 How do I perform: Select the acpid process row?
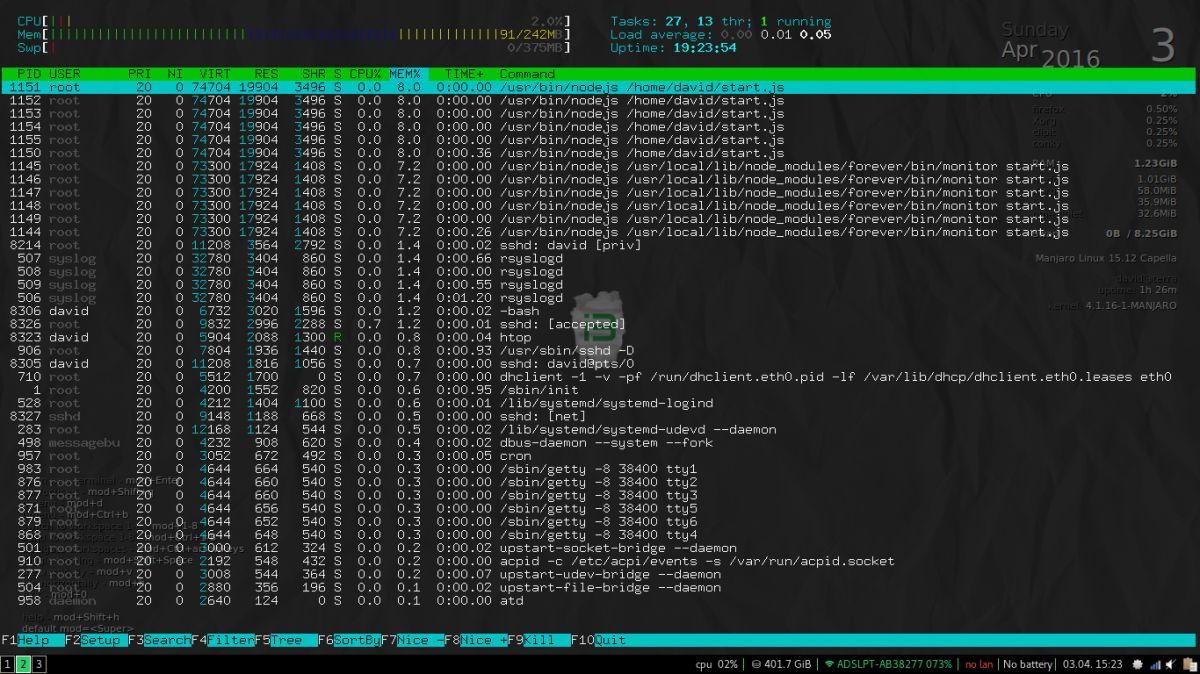pos(600,561)
